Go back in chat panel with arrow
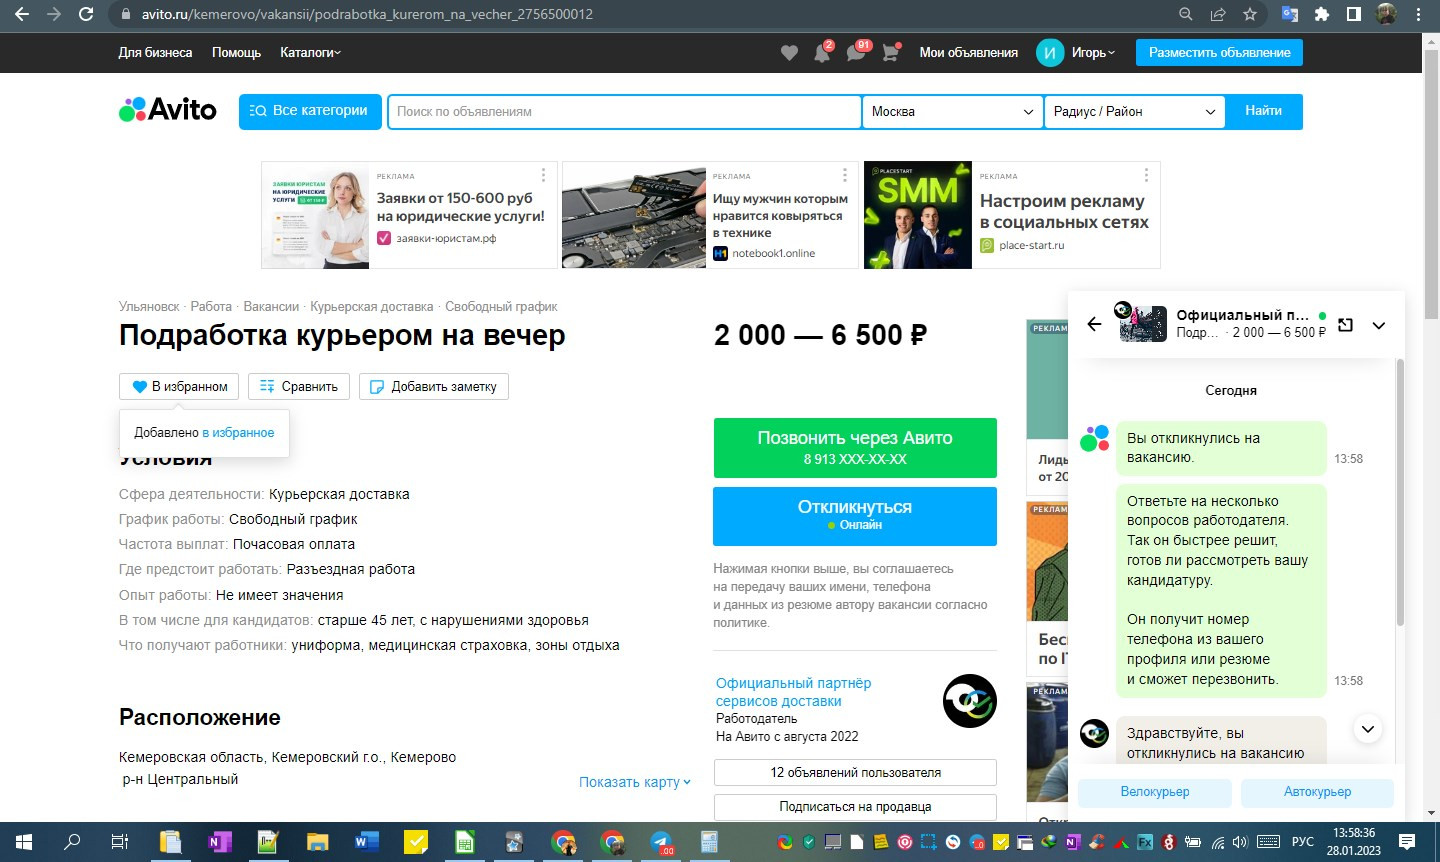1440x862 pixels. tap(1094, 324)
